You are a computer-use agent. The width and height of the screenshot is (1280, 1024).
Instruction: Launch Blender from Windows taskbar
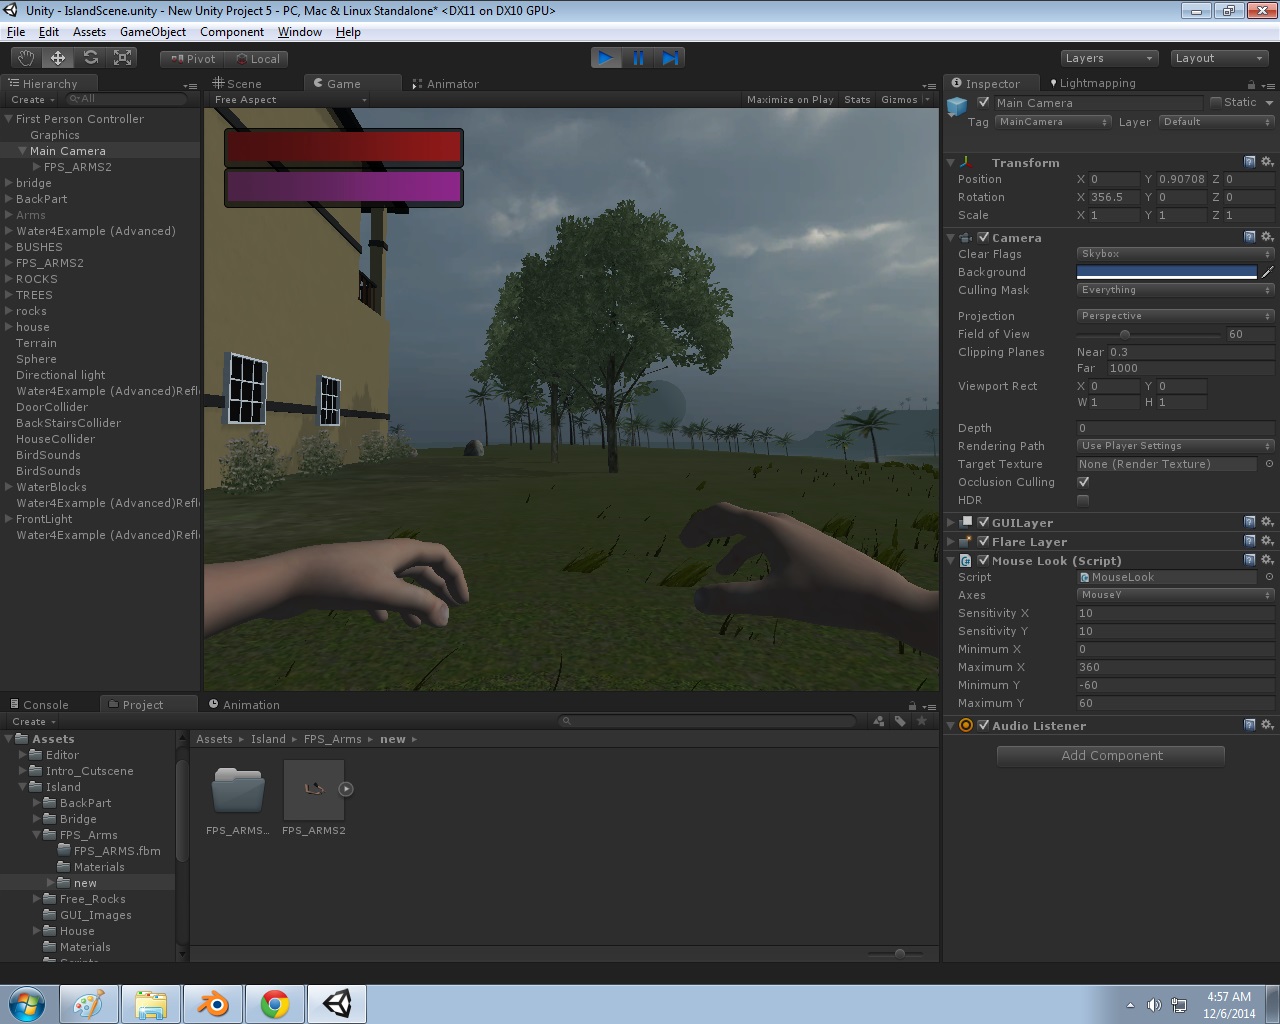[213, 1004]
